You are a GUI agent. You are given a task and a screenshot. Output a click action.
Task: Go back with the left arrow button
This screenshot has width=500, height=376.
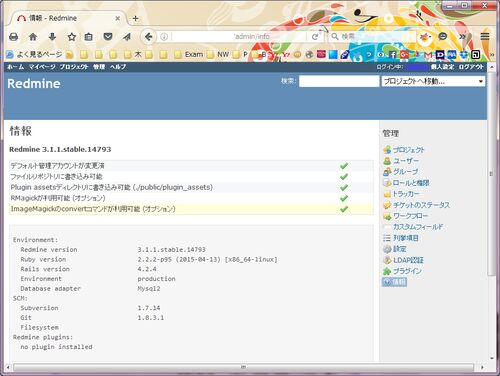point(148,37)
